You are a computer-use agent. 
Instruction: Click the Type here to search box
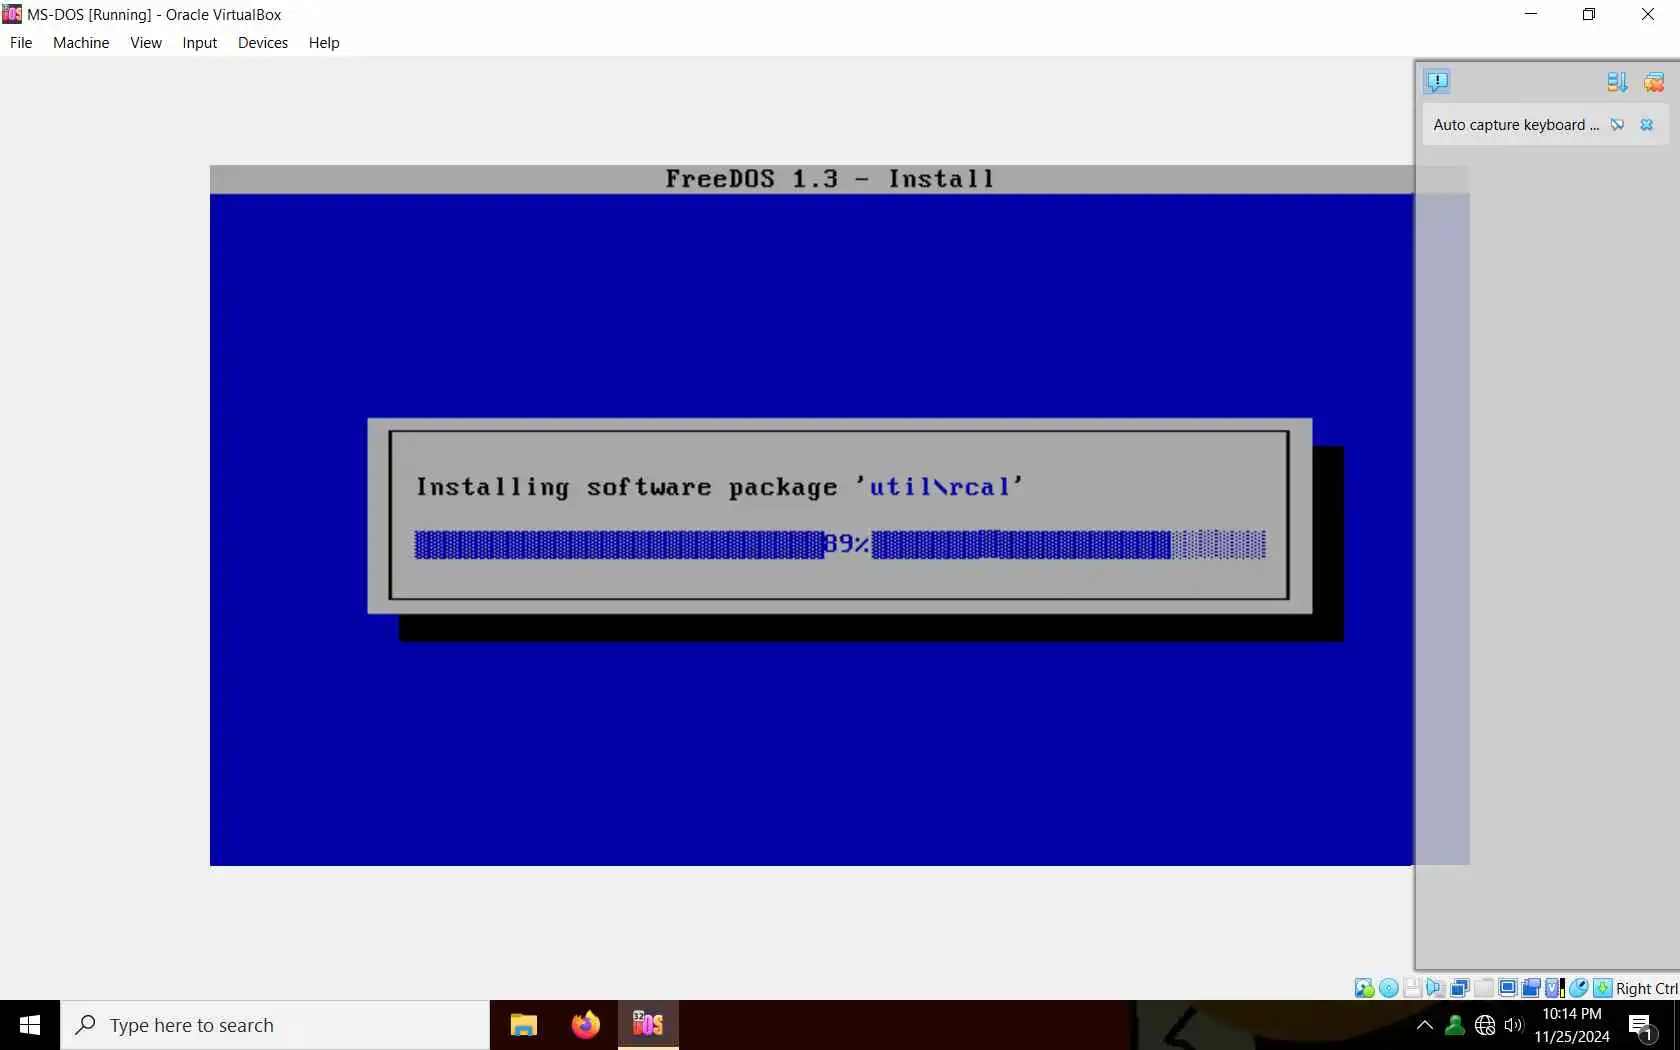pos(275,1025)
